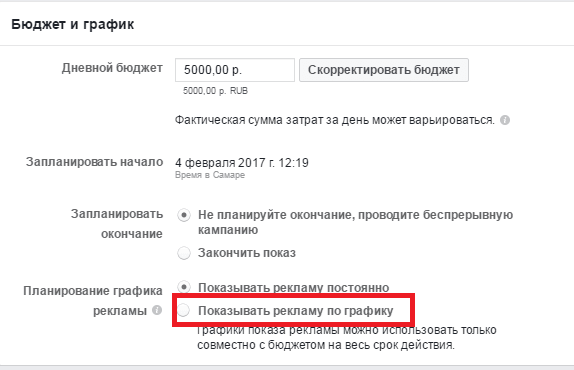574x370 pixels.
Task: Click the 'Запланировать начало' label
Action: click(94, 162)
